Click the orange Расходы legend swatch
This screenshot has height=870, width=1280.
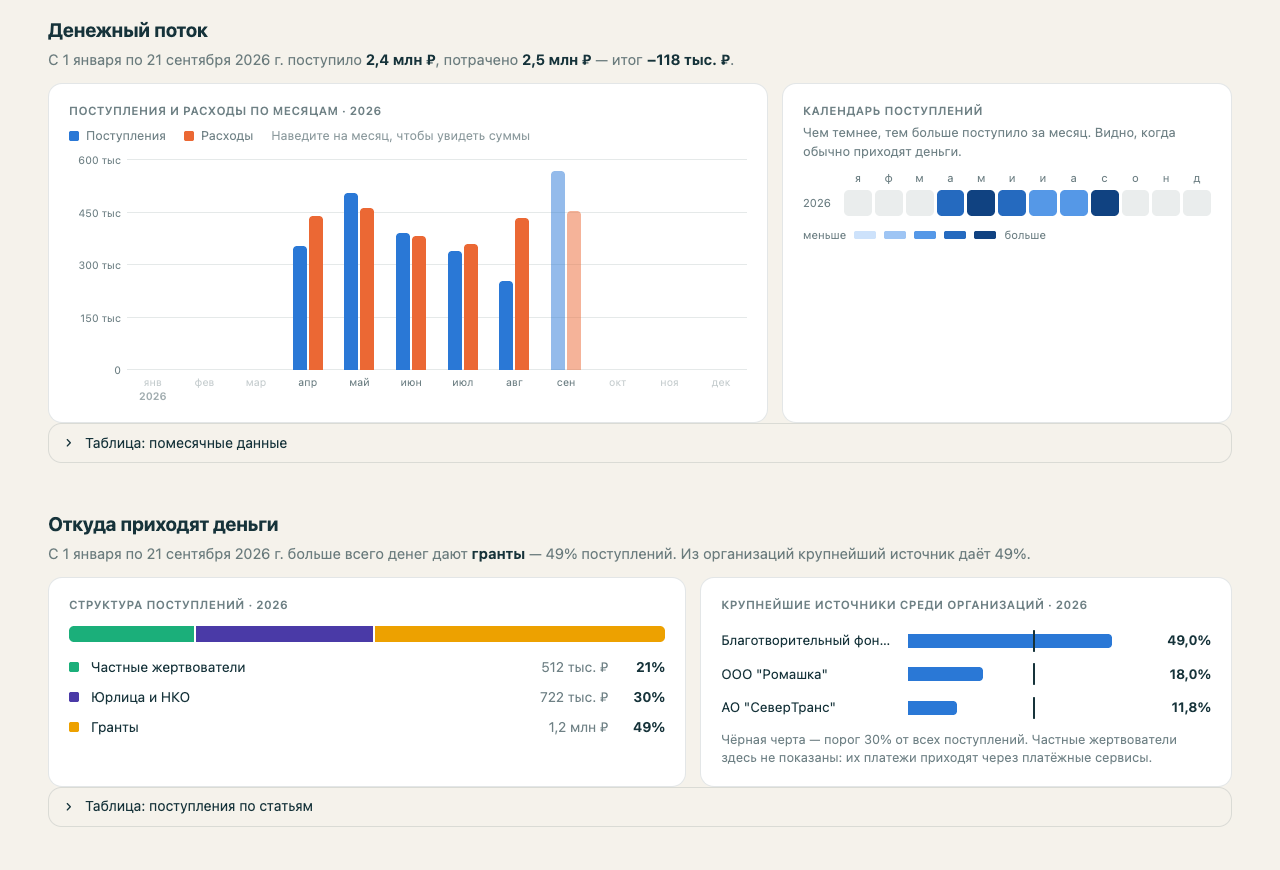pyautogui.click(x=189, y=136)
